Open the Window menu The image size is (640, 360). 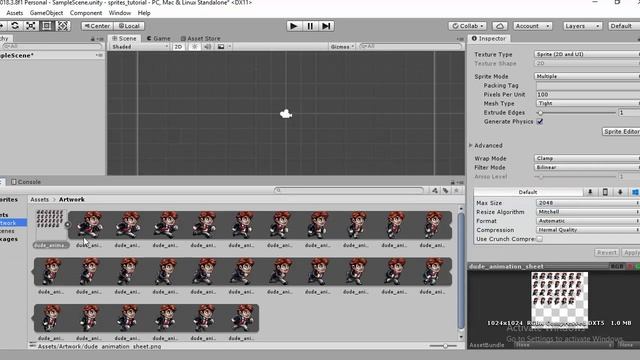(120, 13)
